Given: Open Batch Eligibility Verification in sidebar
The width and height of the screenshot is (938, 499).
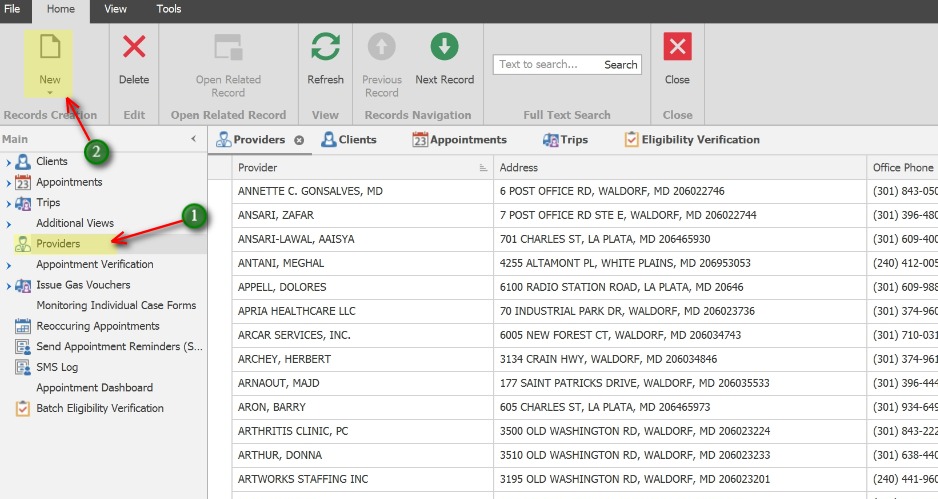Looking at the screenshot, I should tap(99, 408).
